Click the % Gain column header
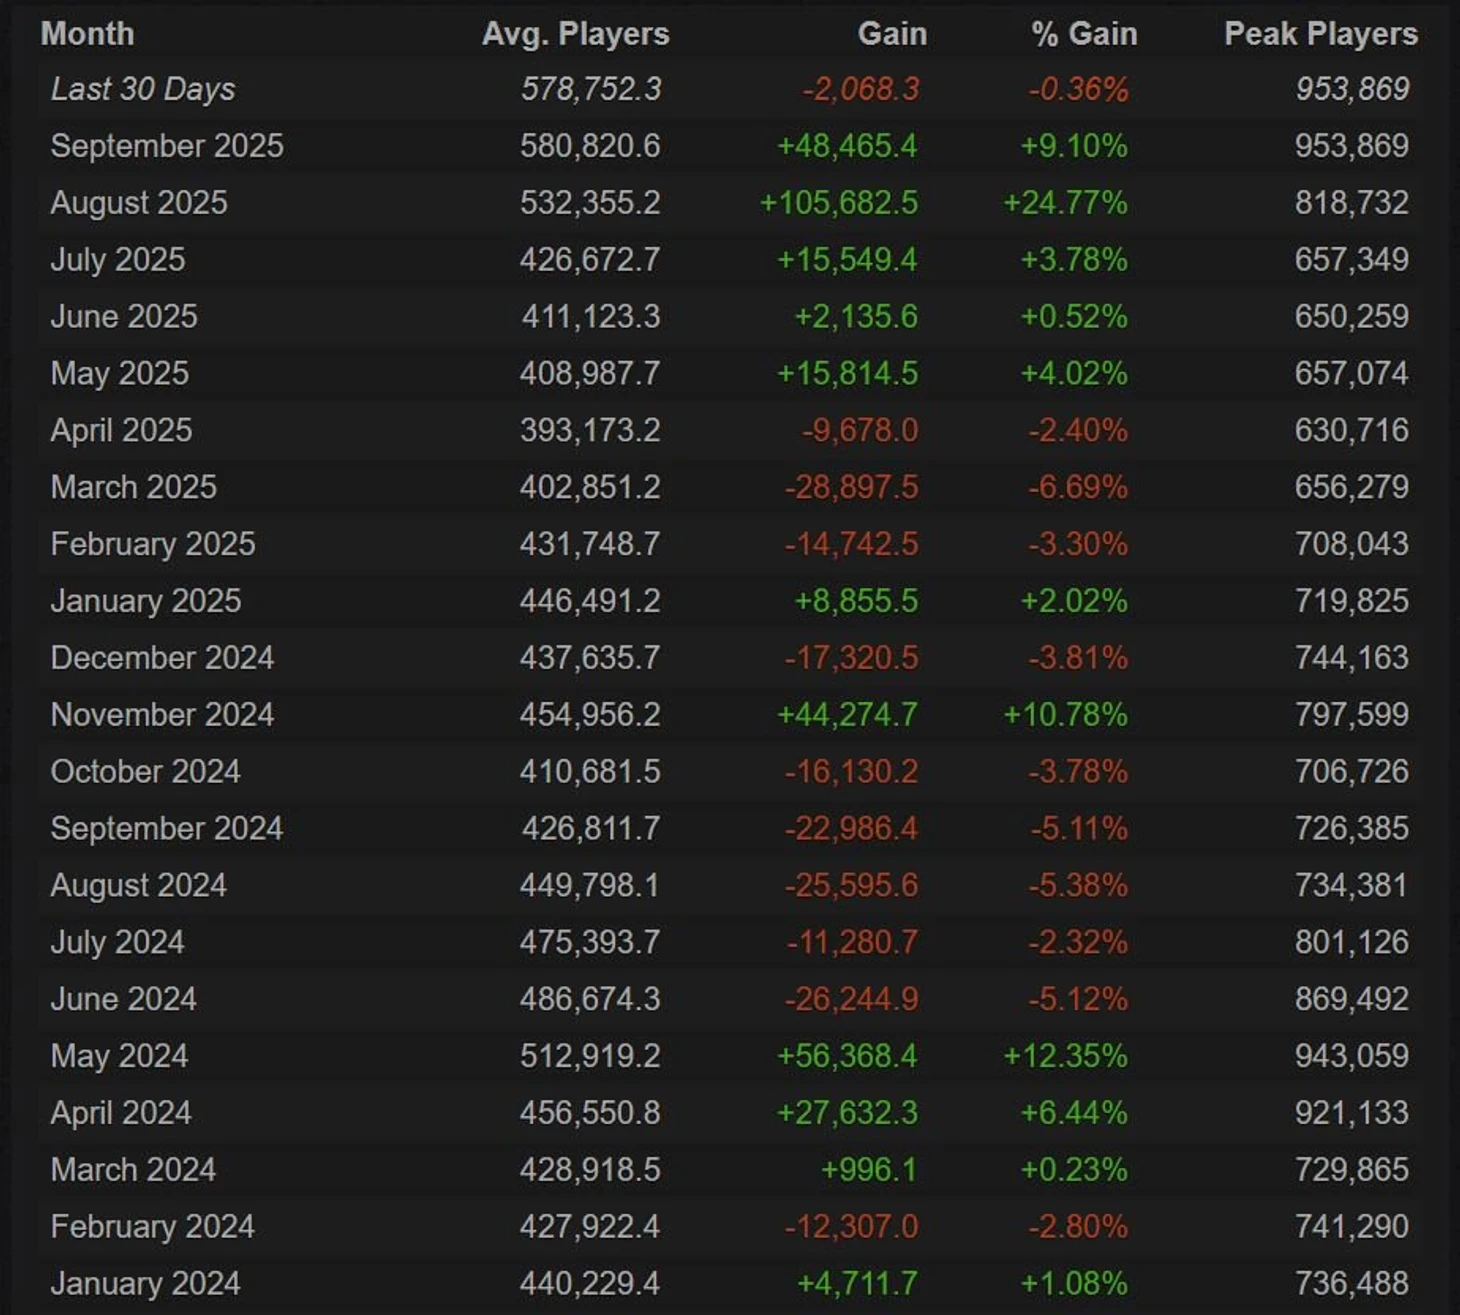Viewport: 1460px width, 1315px height. pyautogui.click(x=1084, y=34)
